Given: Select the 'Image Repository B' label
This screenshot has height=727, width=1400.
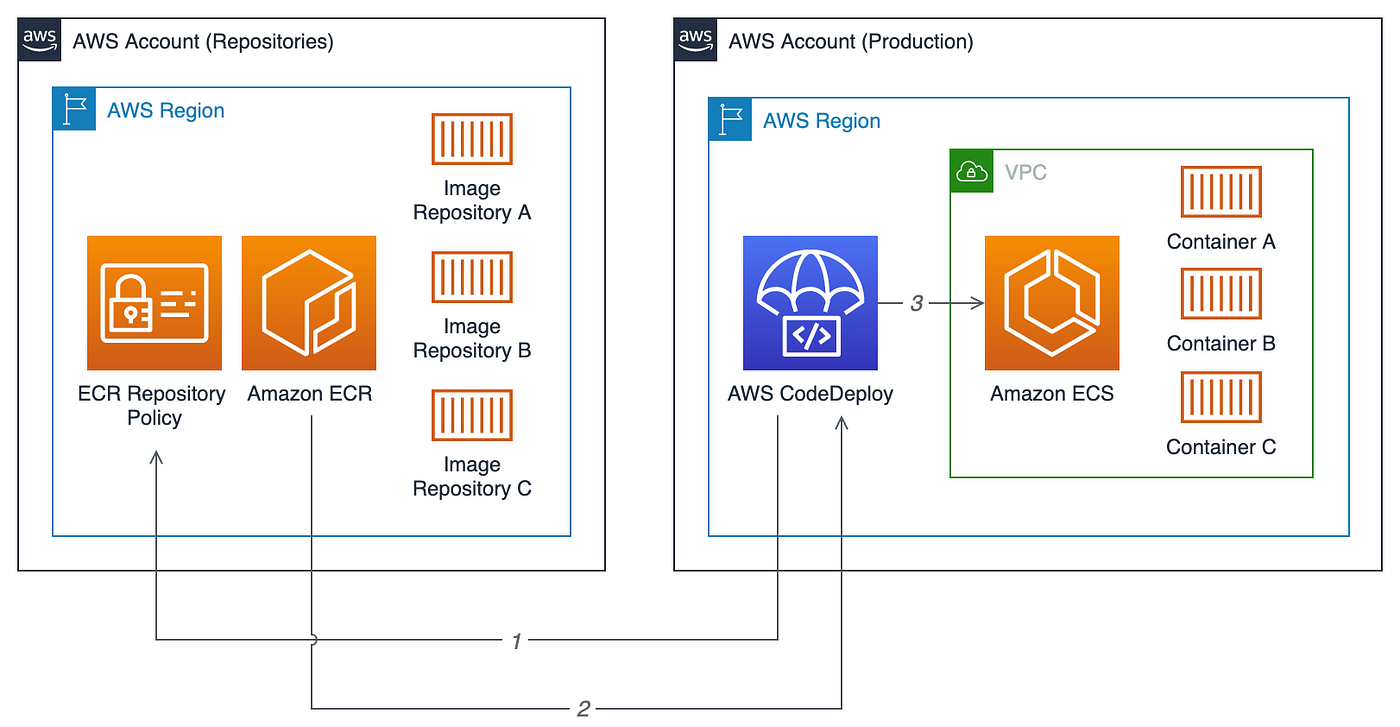Looking at the screenshot, I should (x=472, y=338).
